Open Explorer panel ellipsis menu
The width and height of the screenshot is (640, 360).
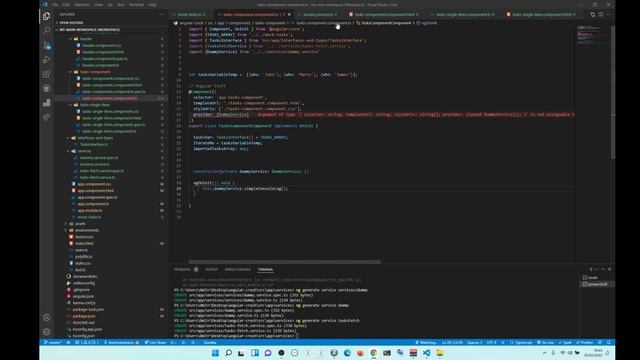tap(162, 14)
